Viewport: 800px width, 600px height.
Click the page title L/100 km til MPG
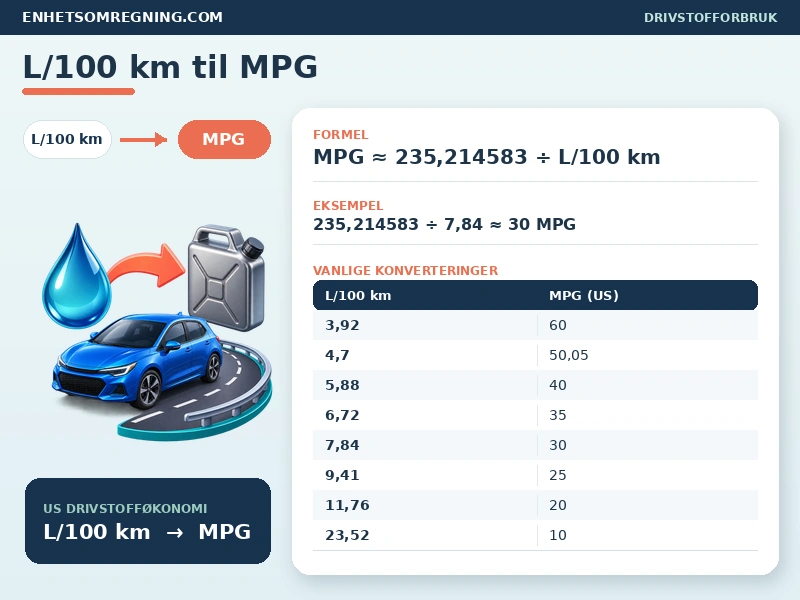[170, 67]
